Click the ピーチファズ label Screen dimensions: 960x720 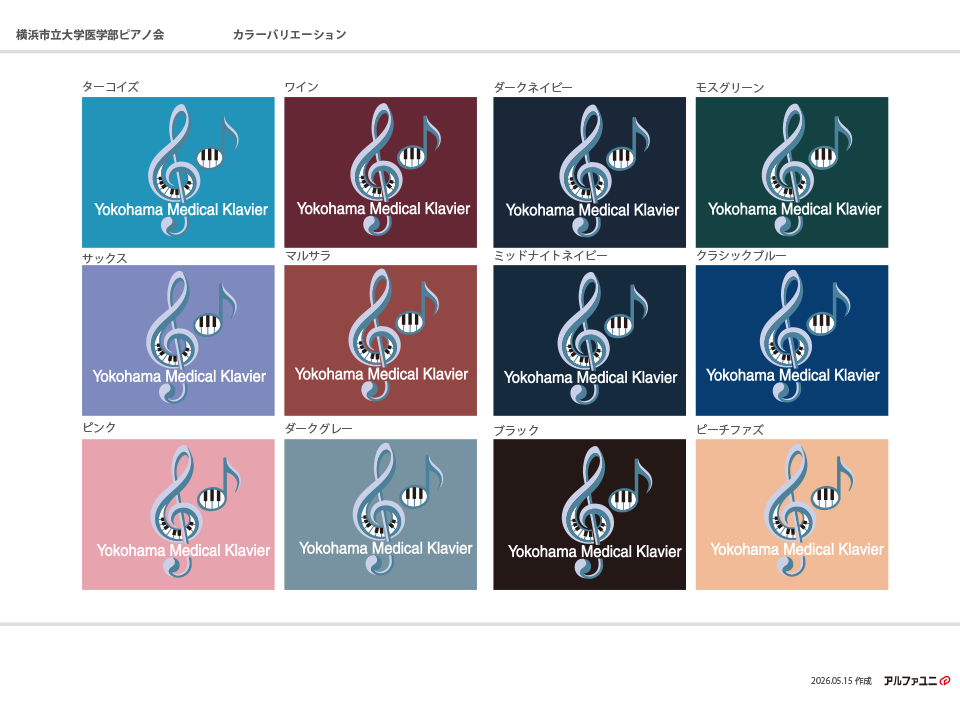coord(730,430)
